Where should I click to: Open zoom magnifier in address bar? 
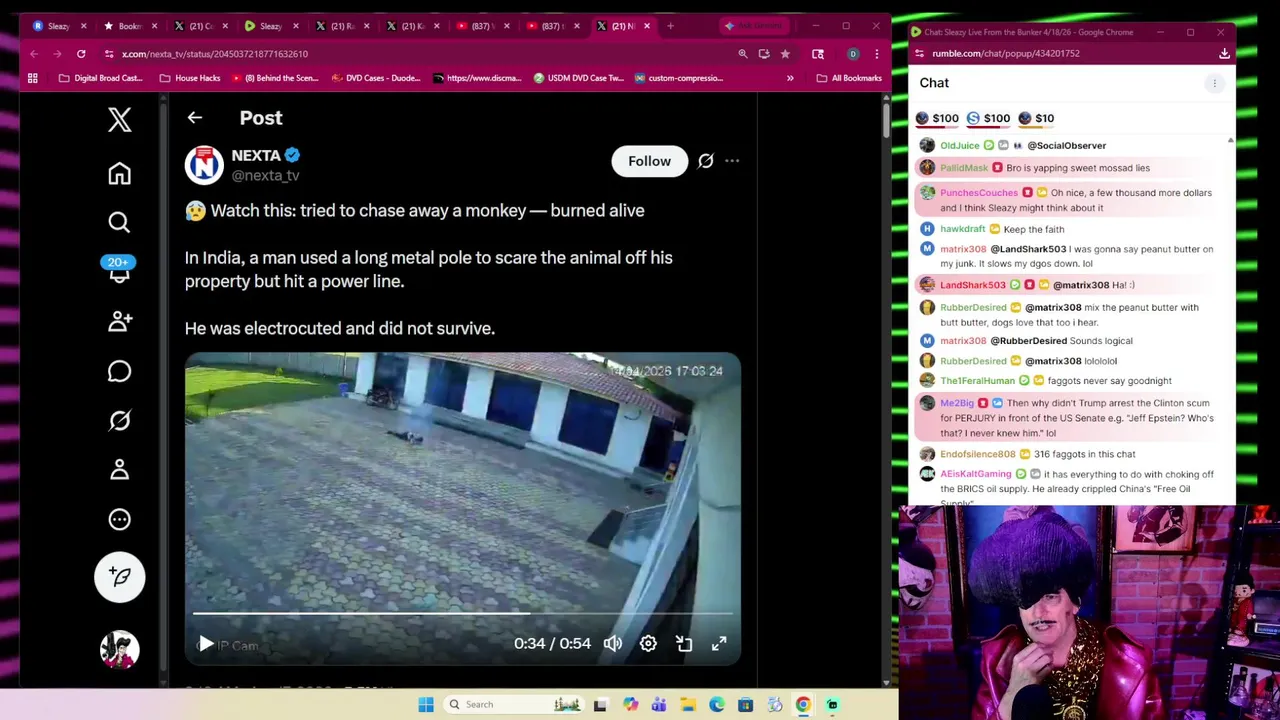tap(742, 54)
